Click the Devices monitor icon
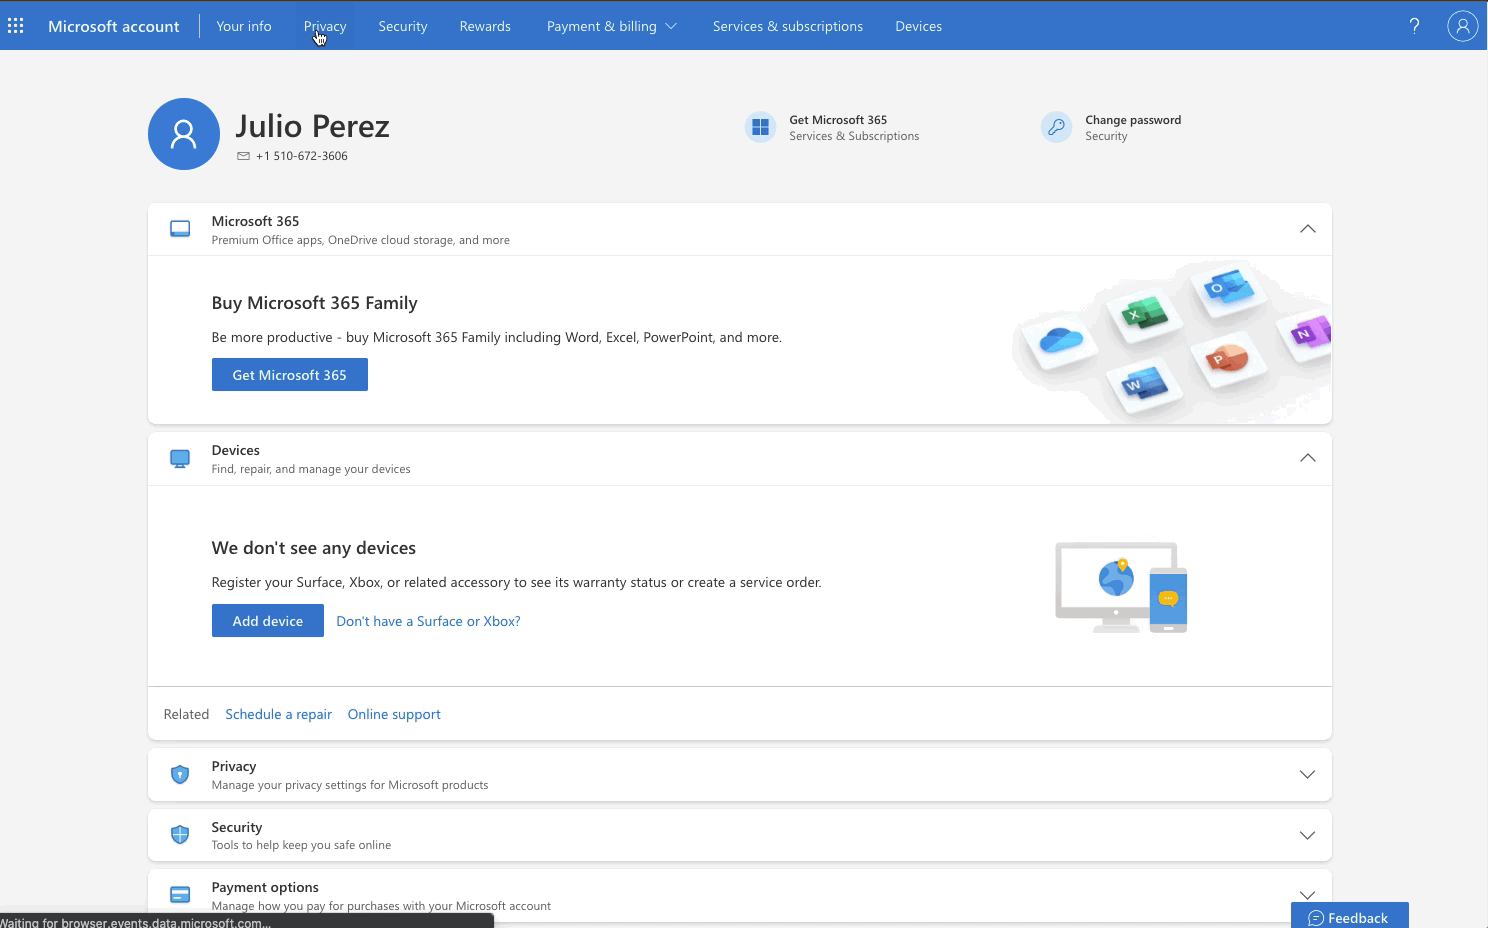1488x928 pixels. 180,458
